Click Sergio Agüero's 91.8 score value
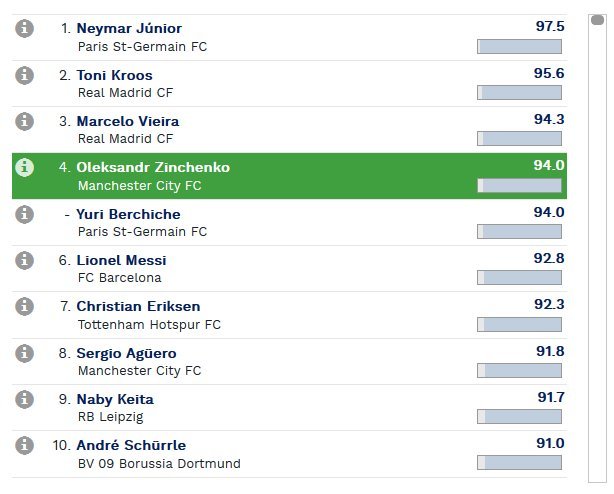614x494 pixels. coord(550,352)
